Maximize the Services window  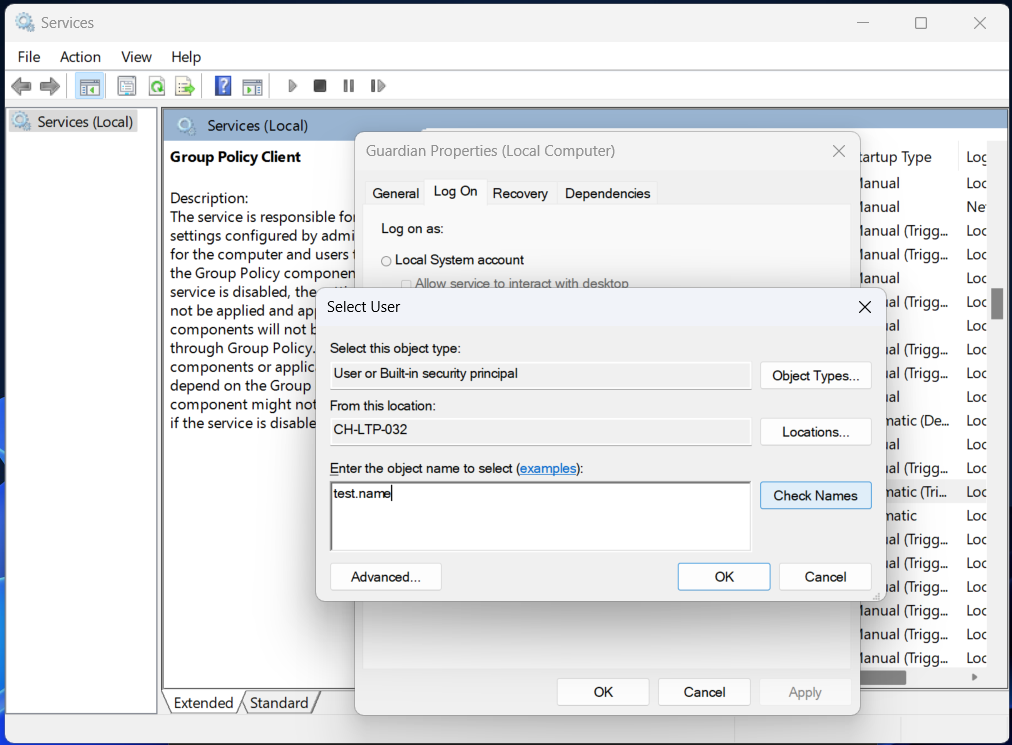click(921, 23)
